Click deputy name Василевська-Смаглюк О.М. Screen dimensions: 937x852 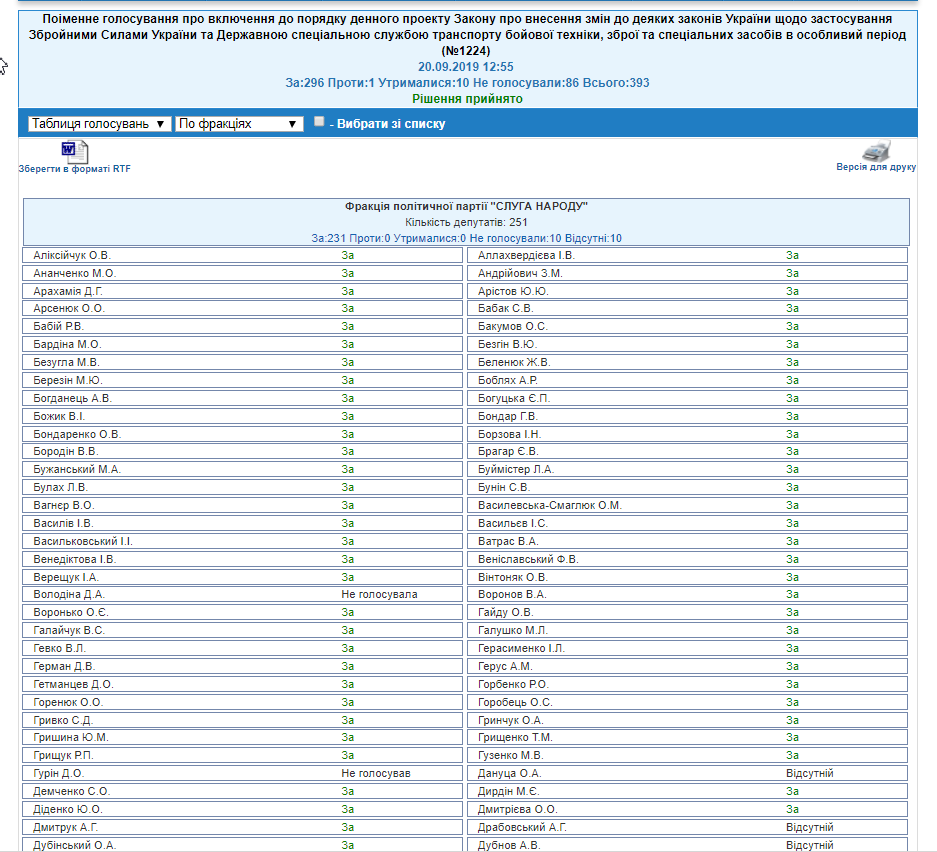coord(549,505)
